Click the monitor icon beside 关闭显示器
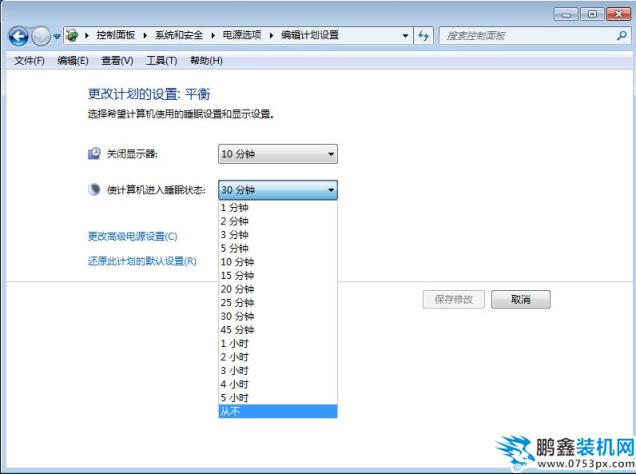The width and height of the screenshot is (636, 474). tap(94, 154)
